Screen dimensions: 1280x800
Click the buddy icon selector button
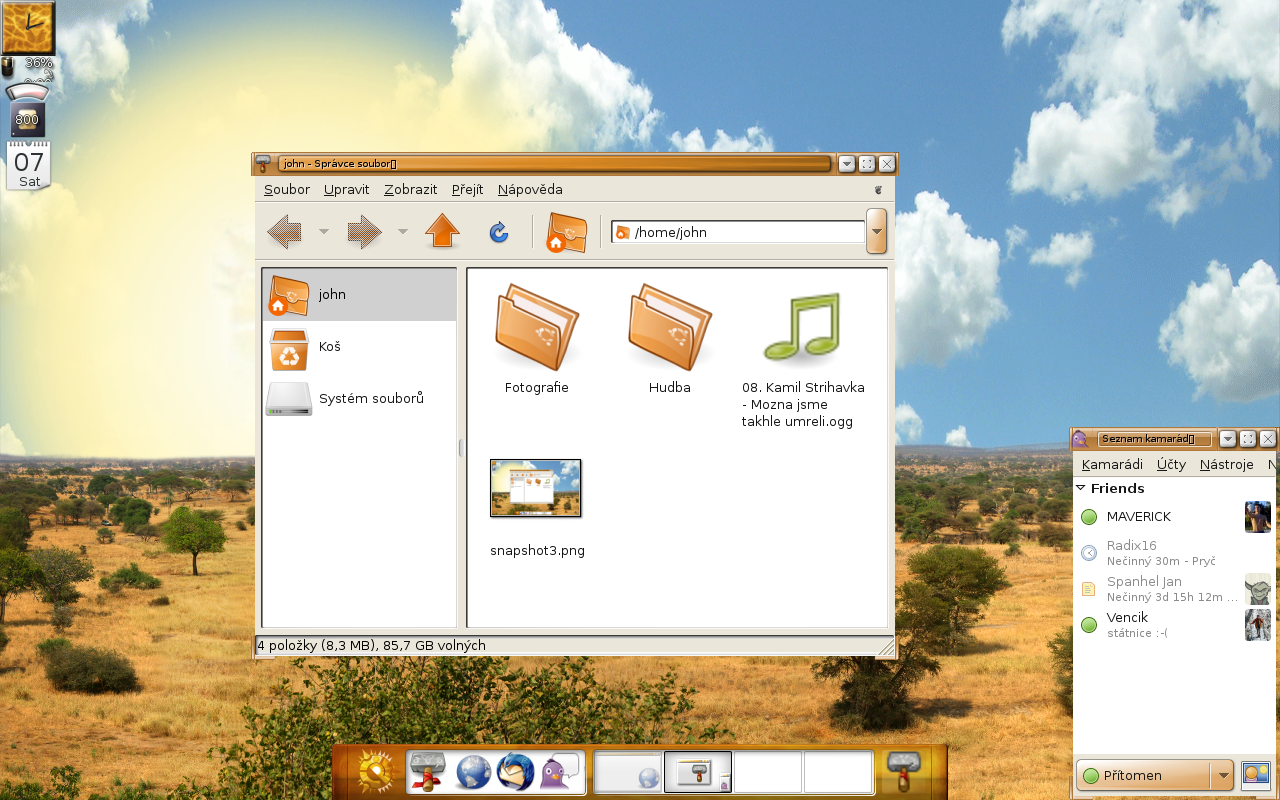coord(1255,774)
